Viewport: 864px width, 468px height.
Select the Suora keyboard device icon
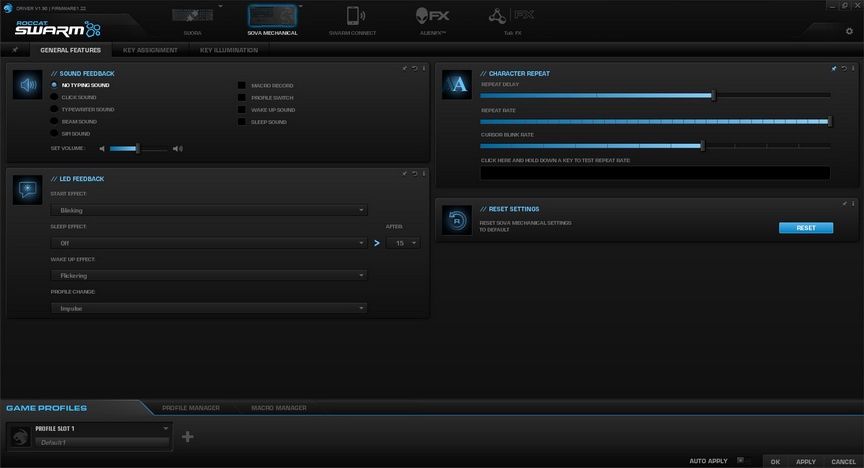click(192, 16)
